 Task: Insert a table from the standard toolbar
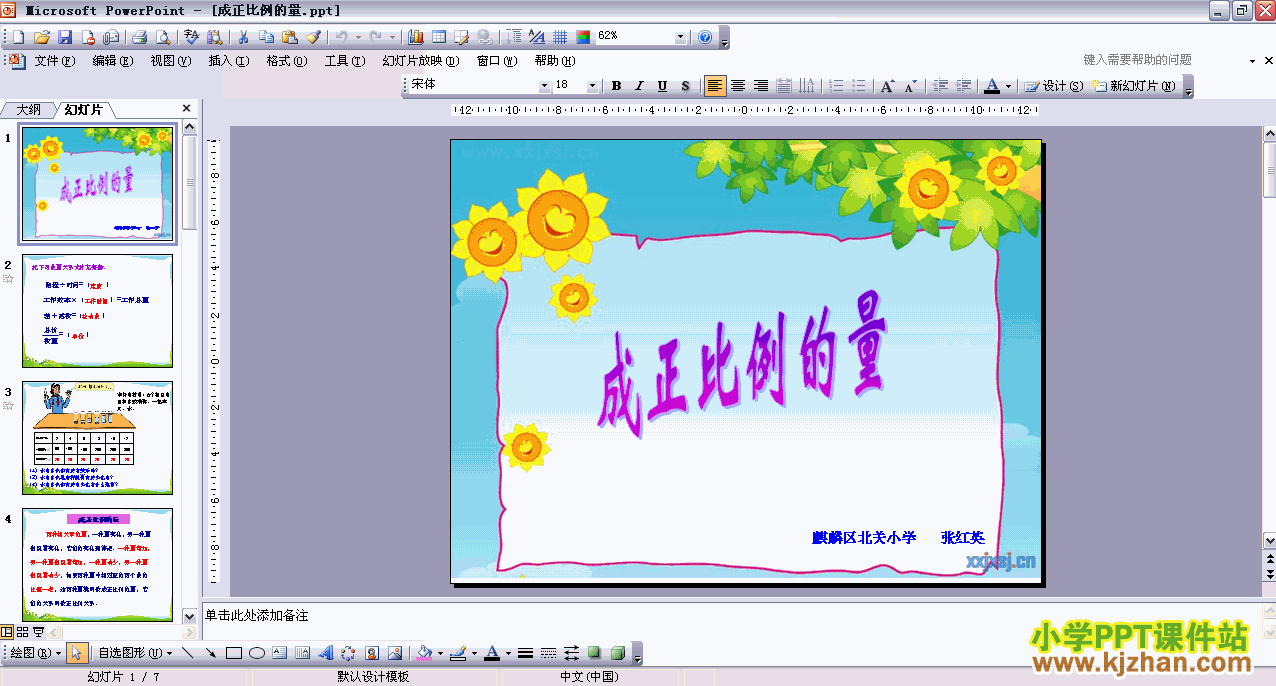(438, 37)
